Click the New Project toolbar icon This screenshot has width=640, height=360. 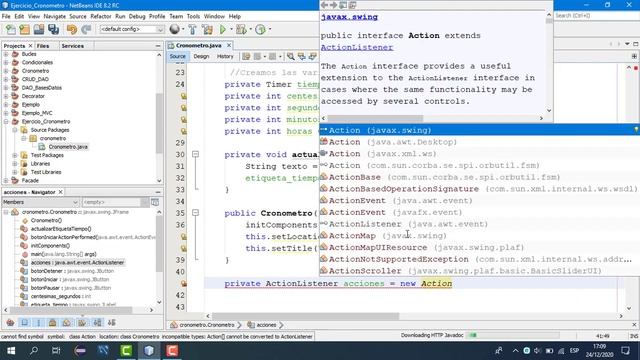(x=24, y=29)
